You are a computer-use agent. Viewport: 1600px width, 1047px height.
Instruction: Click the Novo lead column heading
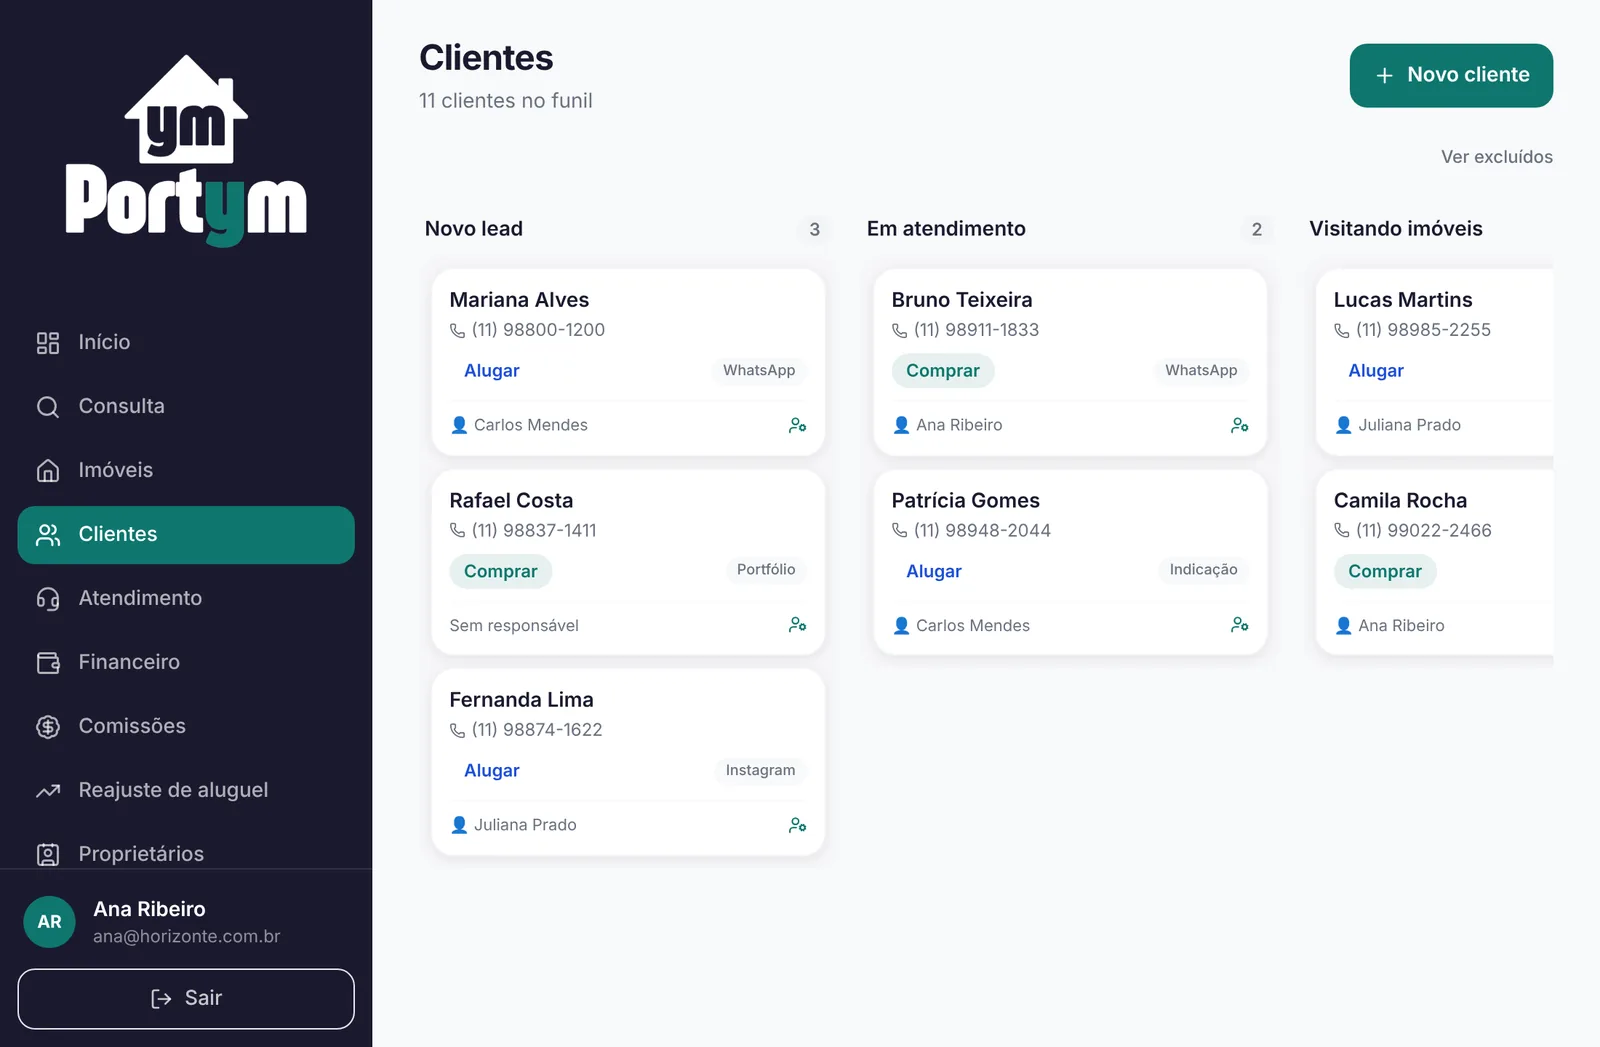(474, 229)
